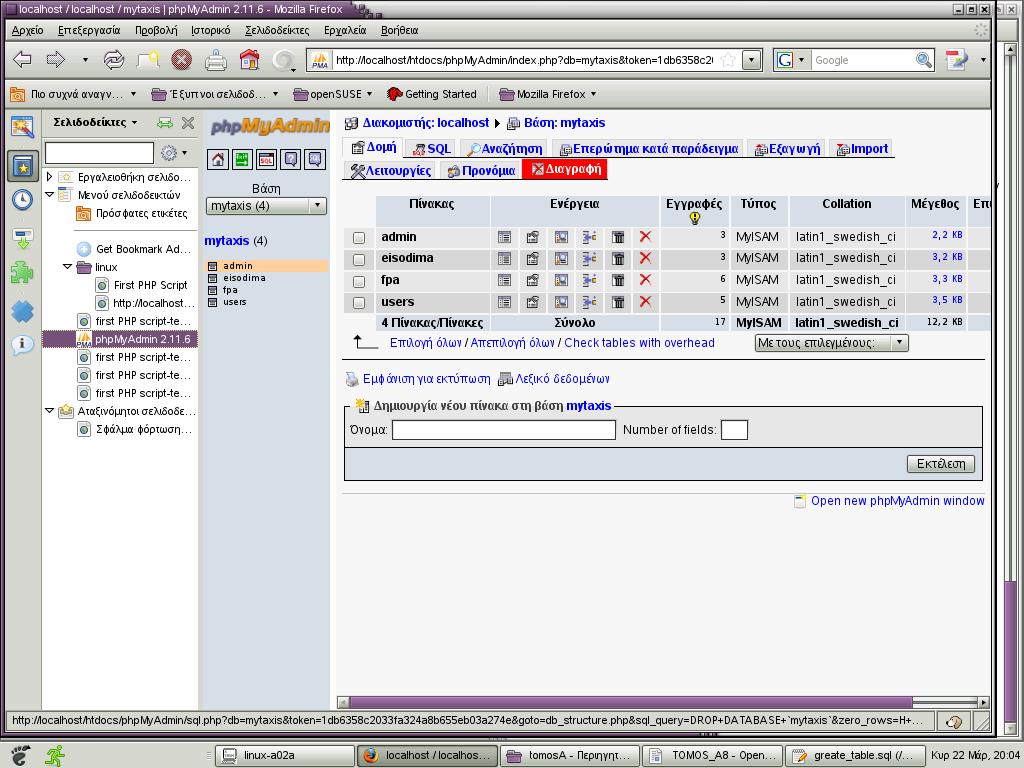Select eisodima table in left navigation list
Screen dimensions: 1024x768
(244, 278)
